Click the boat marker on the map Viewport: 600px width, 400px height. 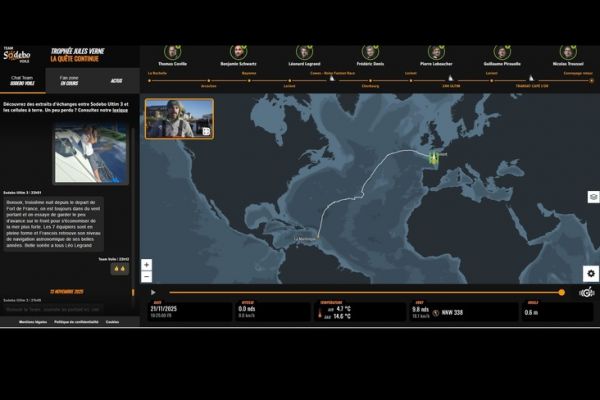[x=435, y=157]
